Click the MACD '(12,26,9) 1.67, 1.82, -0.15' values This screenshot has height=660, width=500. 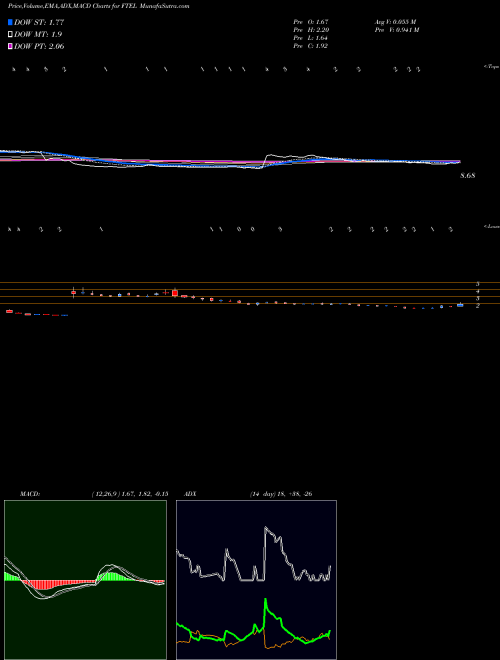tap(130, 494)
